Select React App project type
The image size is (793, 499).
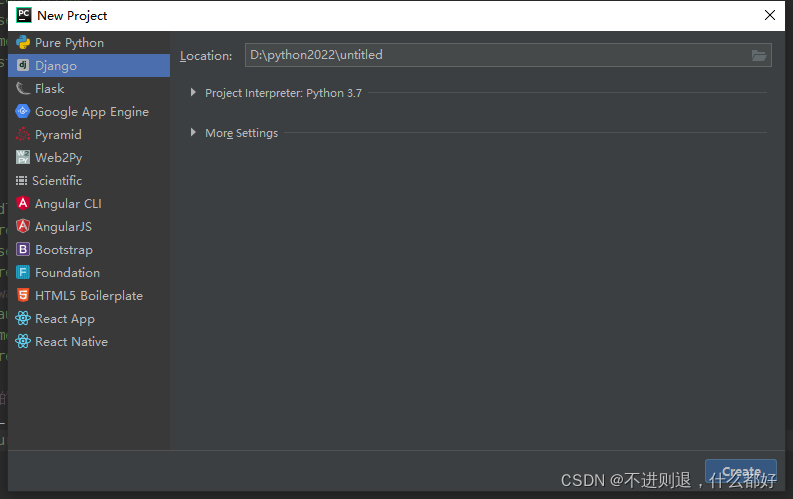(65, 319)
